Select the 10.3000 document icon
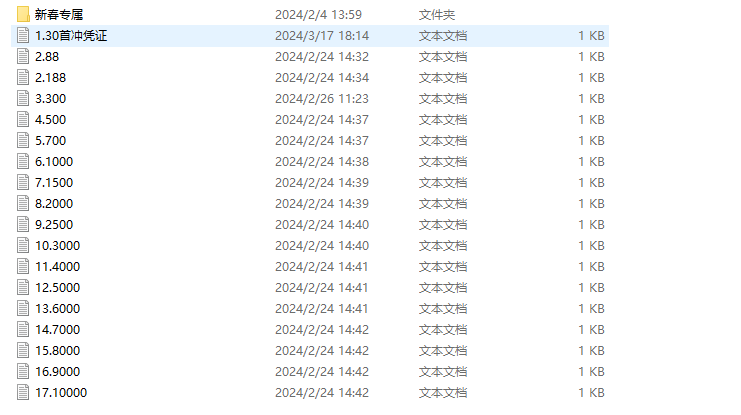This screenshot has width=741, height=415. [23, 245]
